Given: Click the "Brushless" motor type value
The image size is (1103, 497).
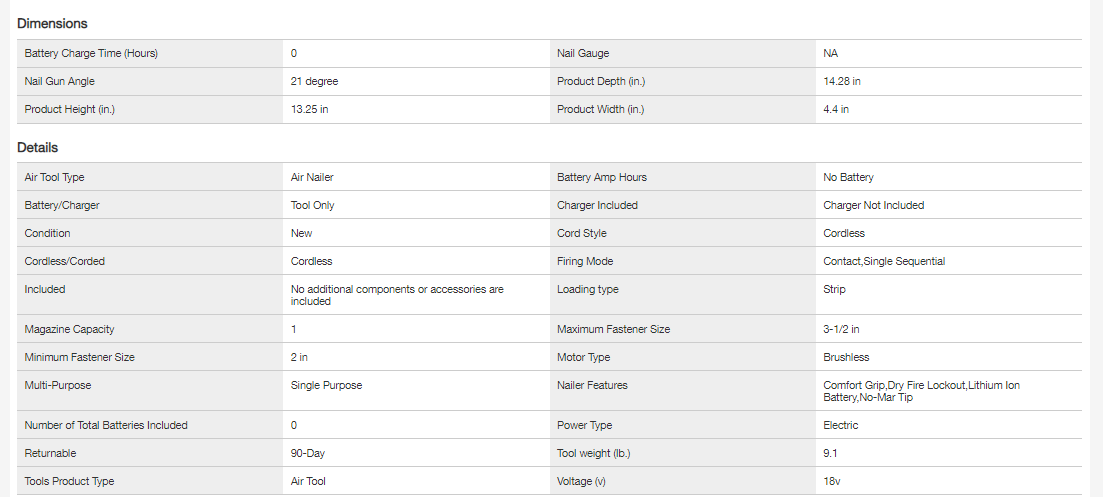Looking at the screenshot, I should click(846, 357).
